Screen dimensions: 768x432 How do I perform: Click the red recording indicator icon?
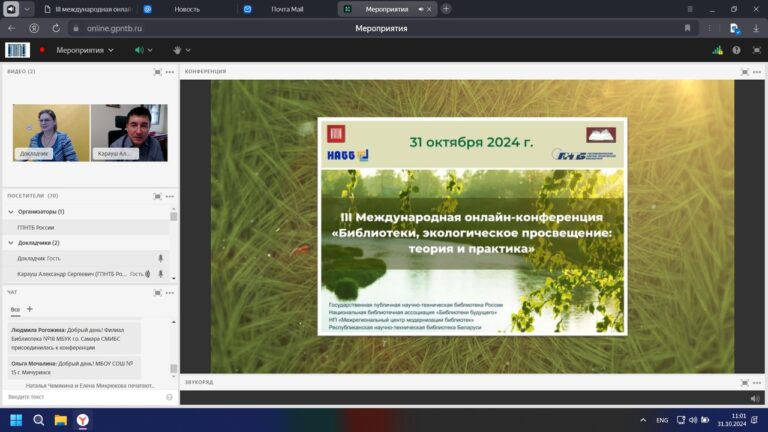(42, 50)
